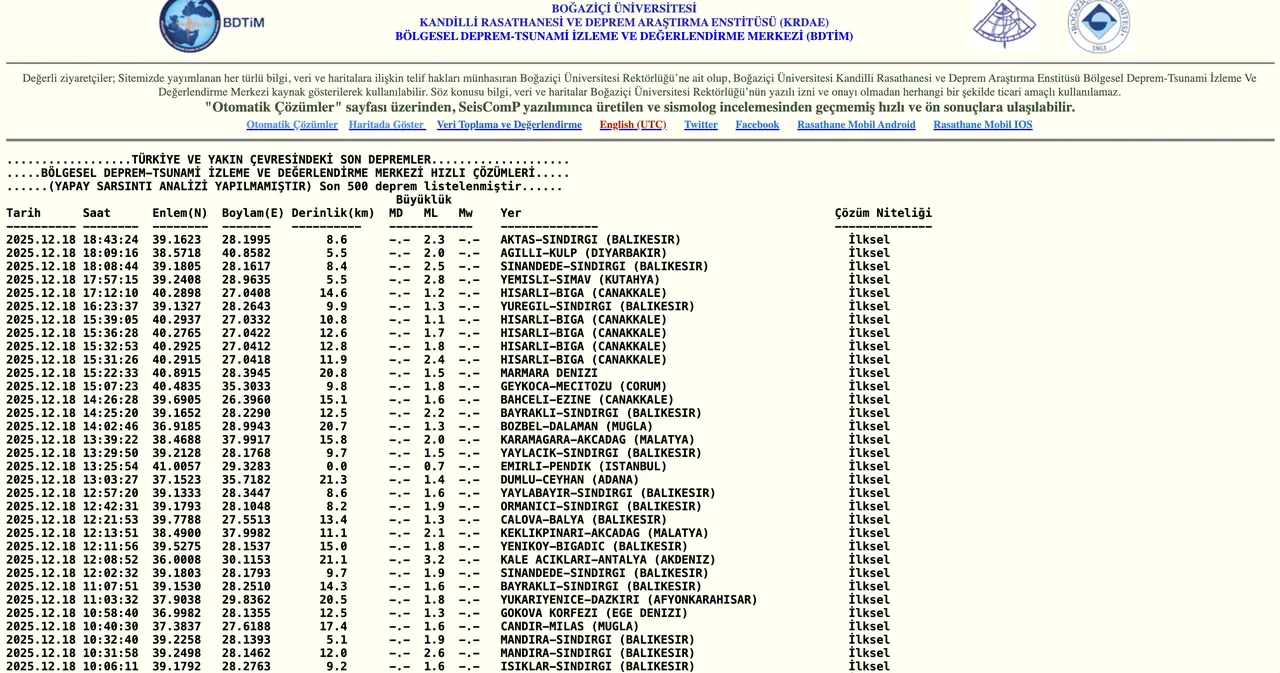The image size is (1280, 673).
Task: Go to Veri Toplama ve Değerlendirme
Action: (x=509, y=125)
